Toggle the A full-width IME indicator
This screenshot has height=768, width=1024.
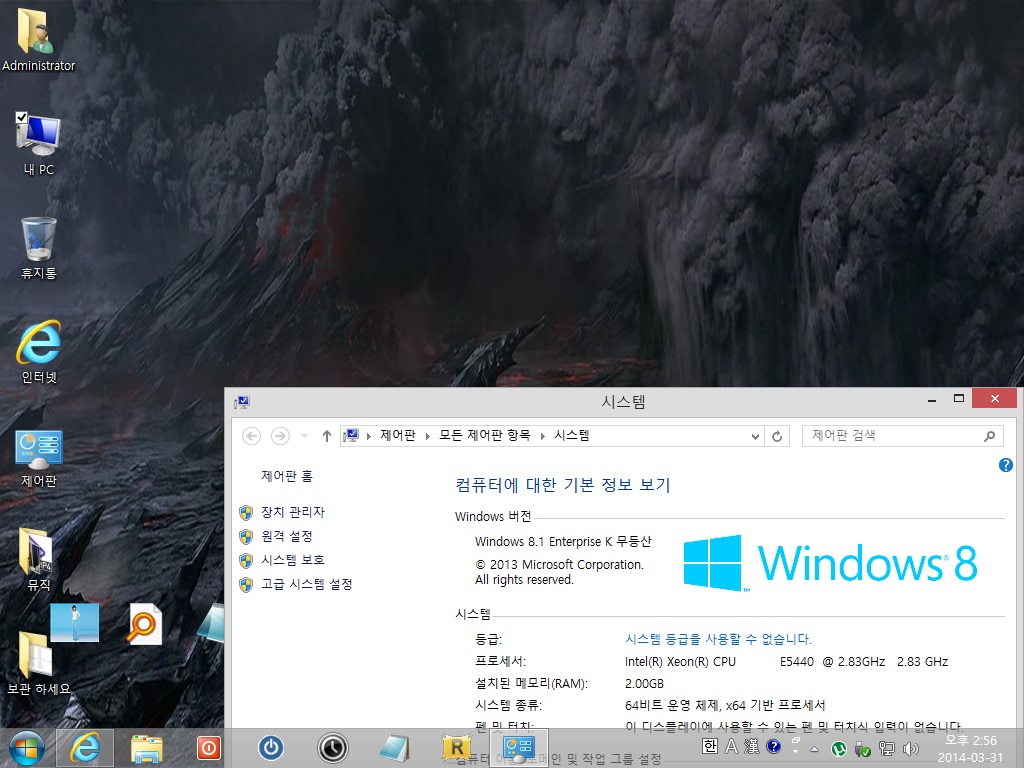(731, 746)
